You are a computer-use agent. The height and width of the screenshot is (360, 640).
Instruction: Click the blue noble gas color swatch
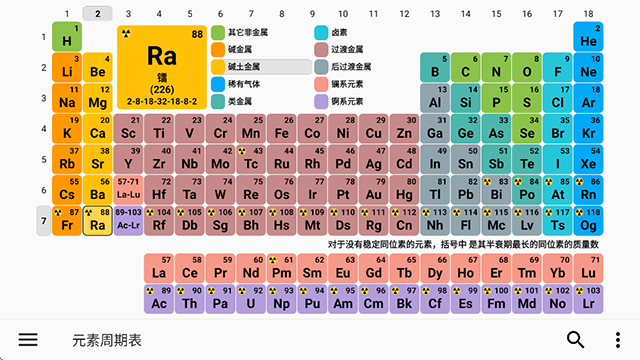(218, 84)
